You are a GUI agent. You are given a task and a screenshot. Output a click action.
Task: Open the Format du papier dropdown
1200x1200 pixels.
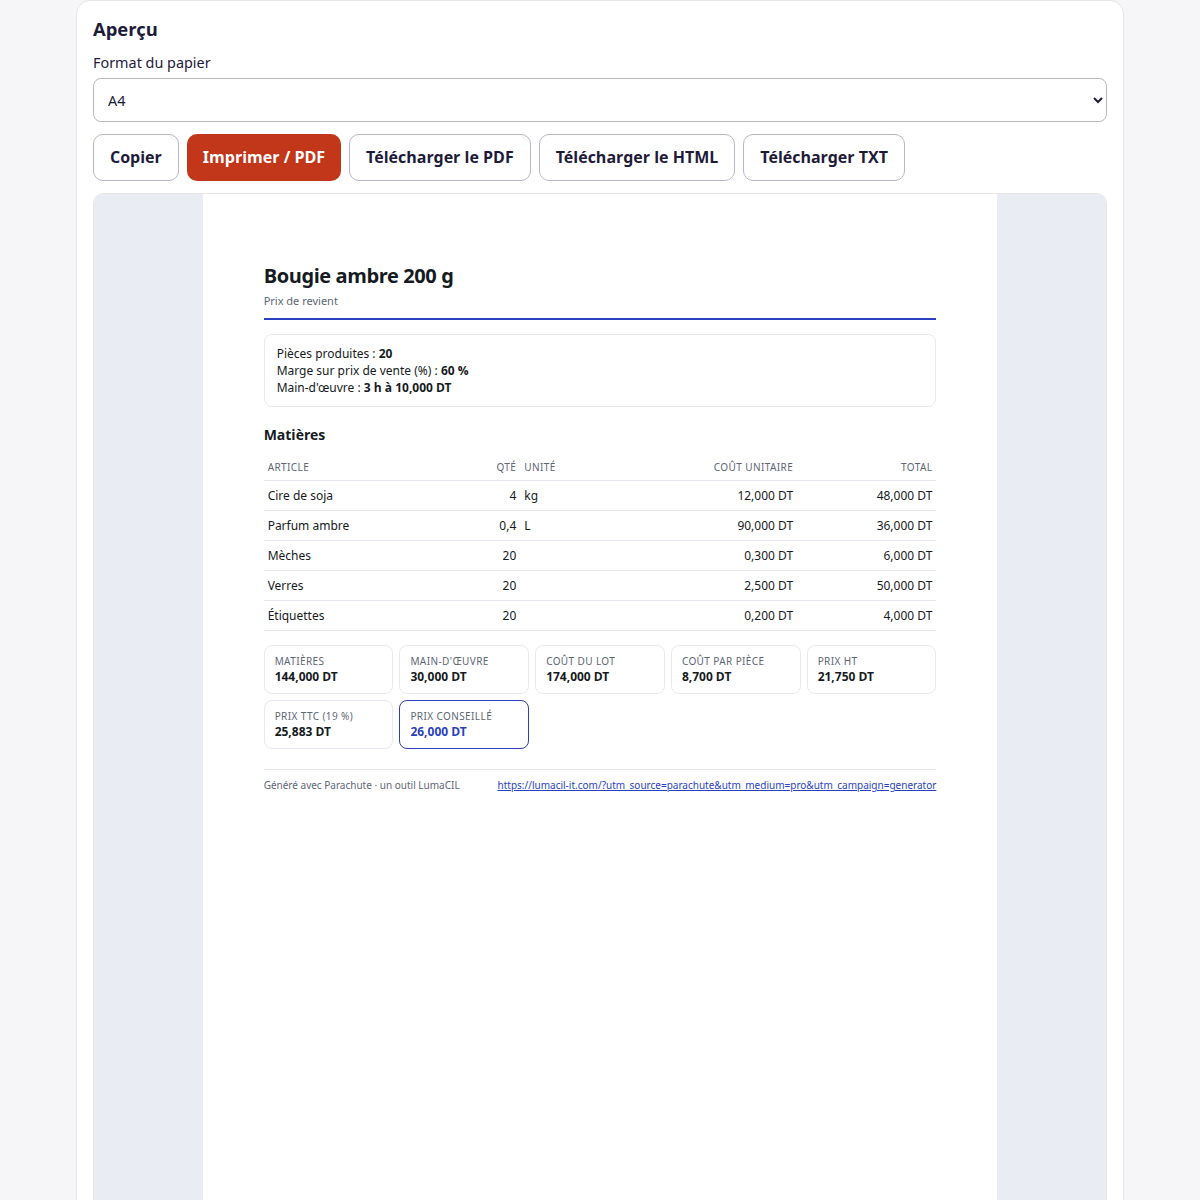coord(600,100)
